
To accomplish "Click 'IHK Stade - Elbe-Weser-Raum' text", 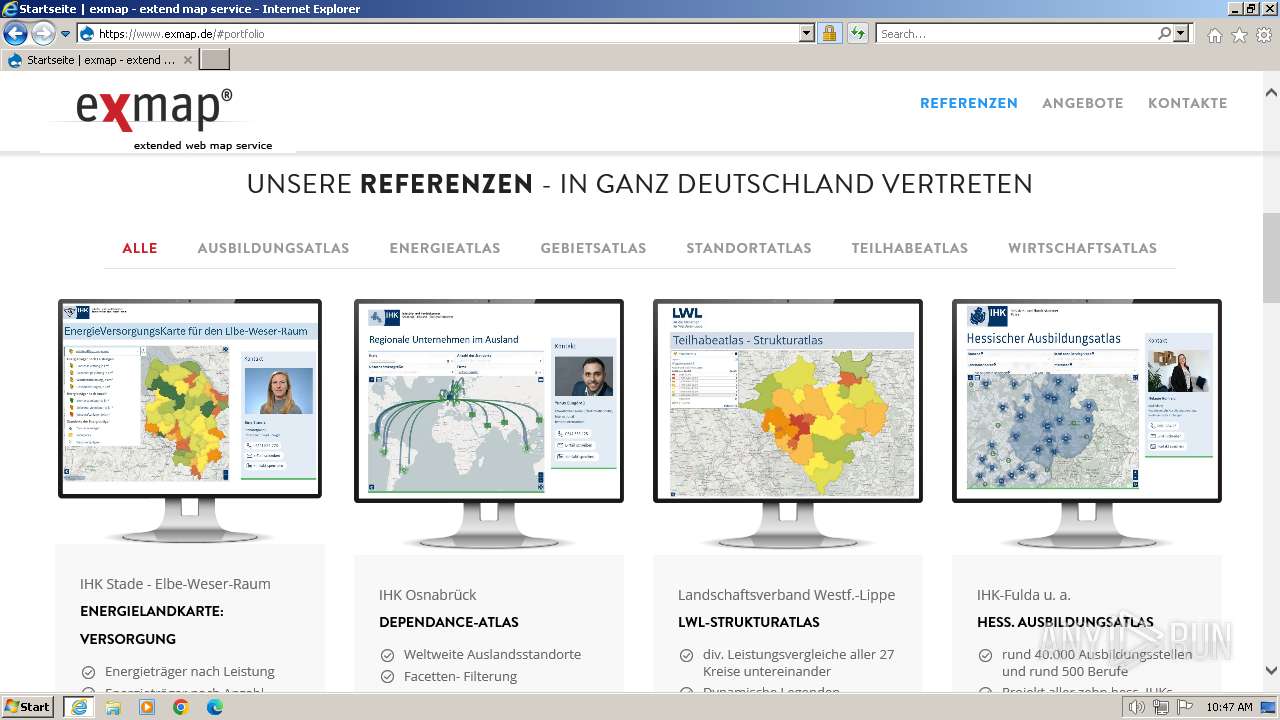I will coord(175,584).
